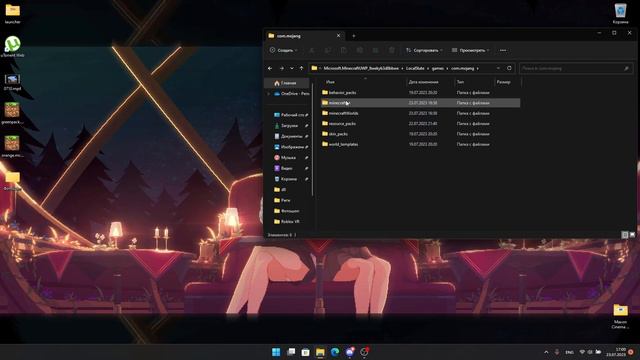Viewport: 640px width, 360px height.
Task: Click the search field in Explorer
Action: coord(576,68)
